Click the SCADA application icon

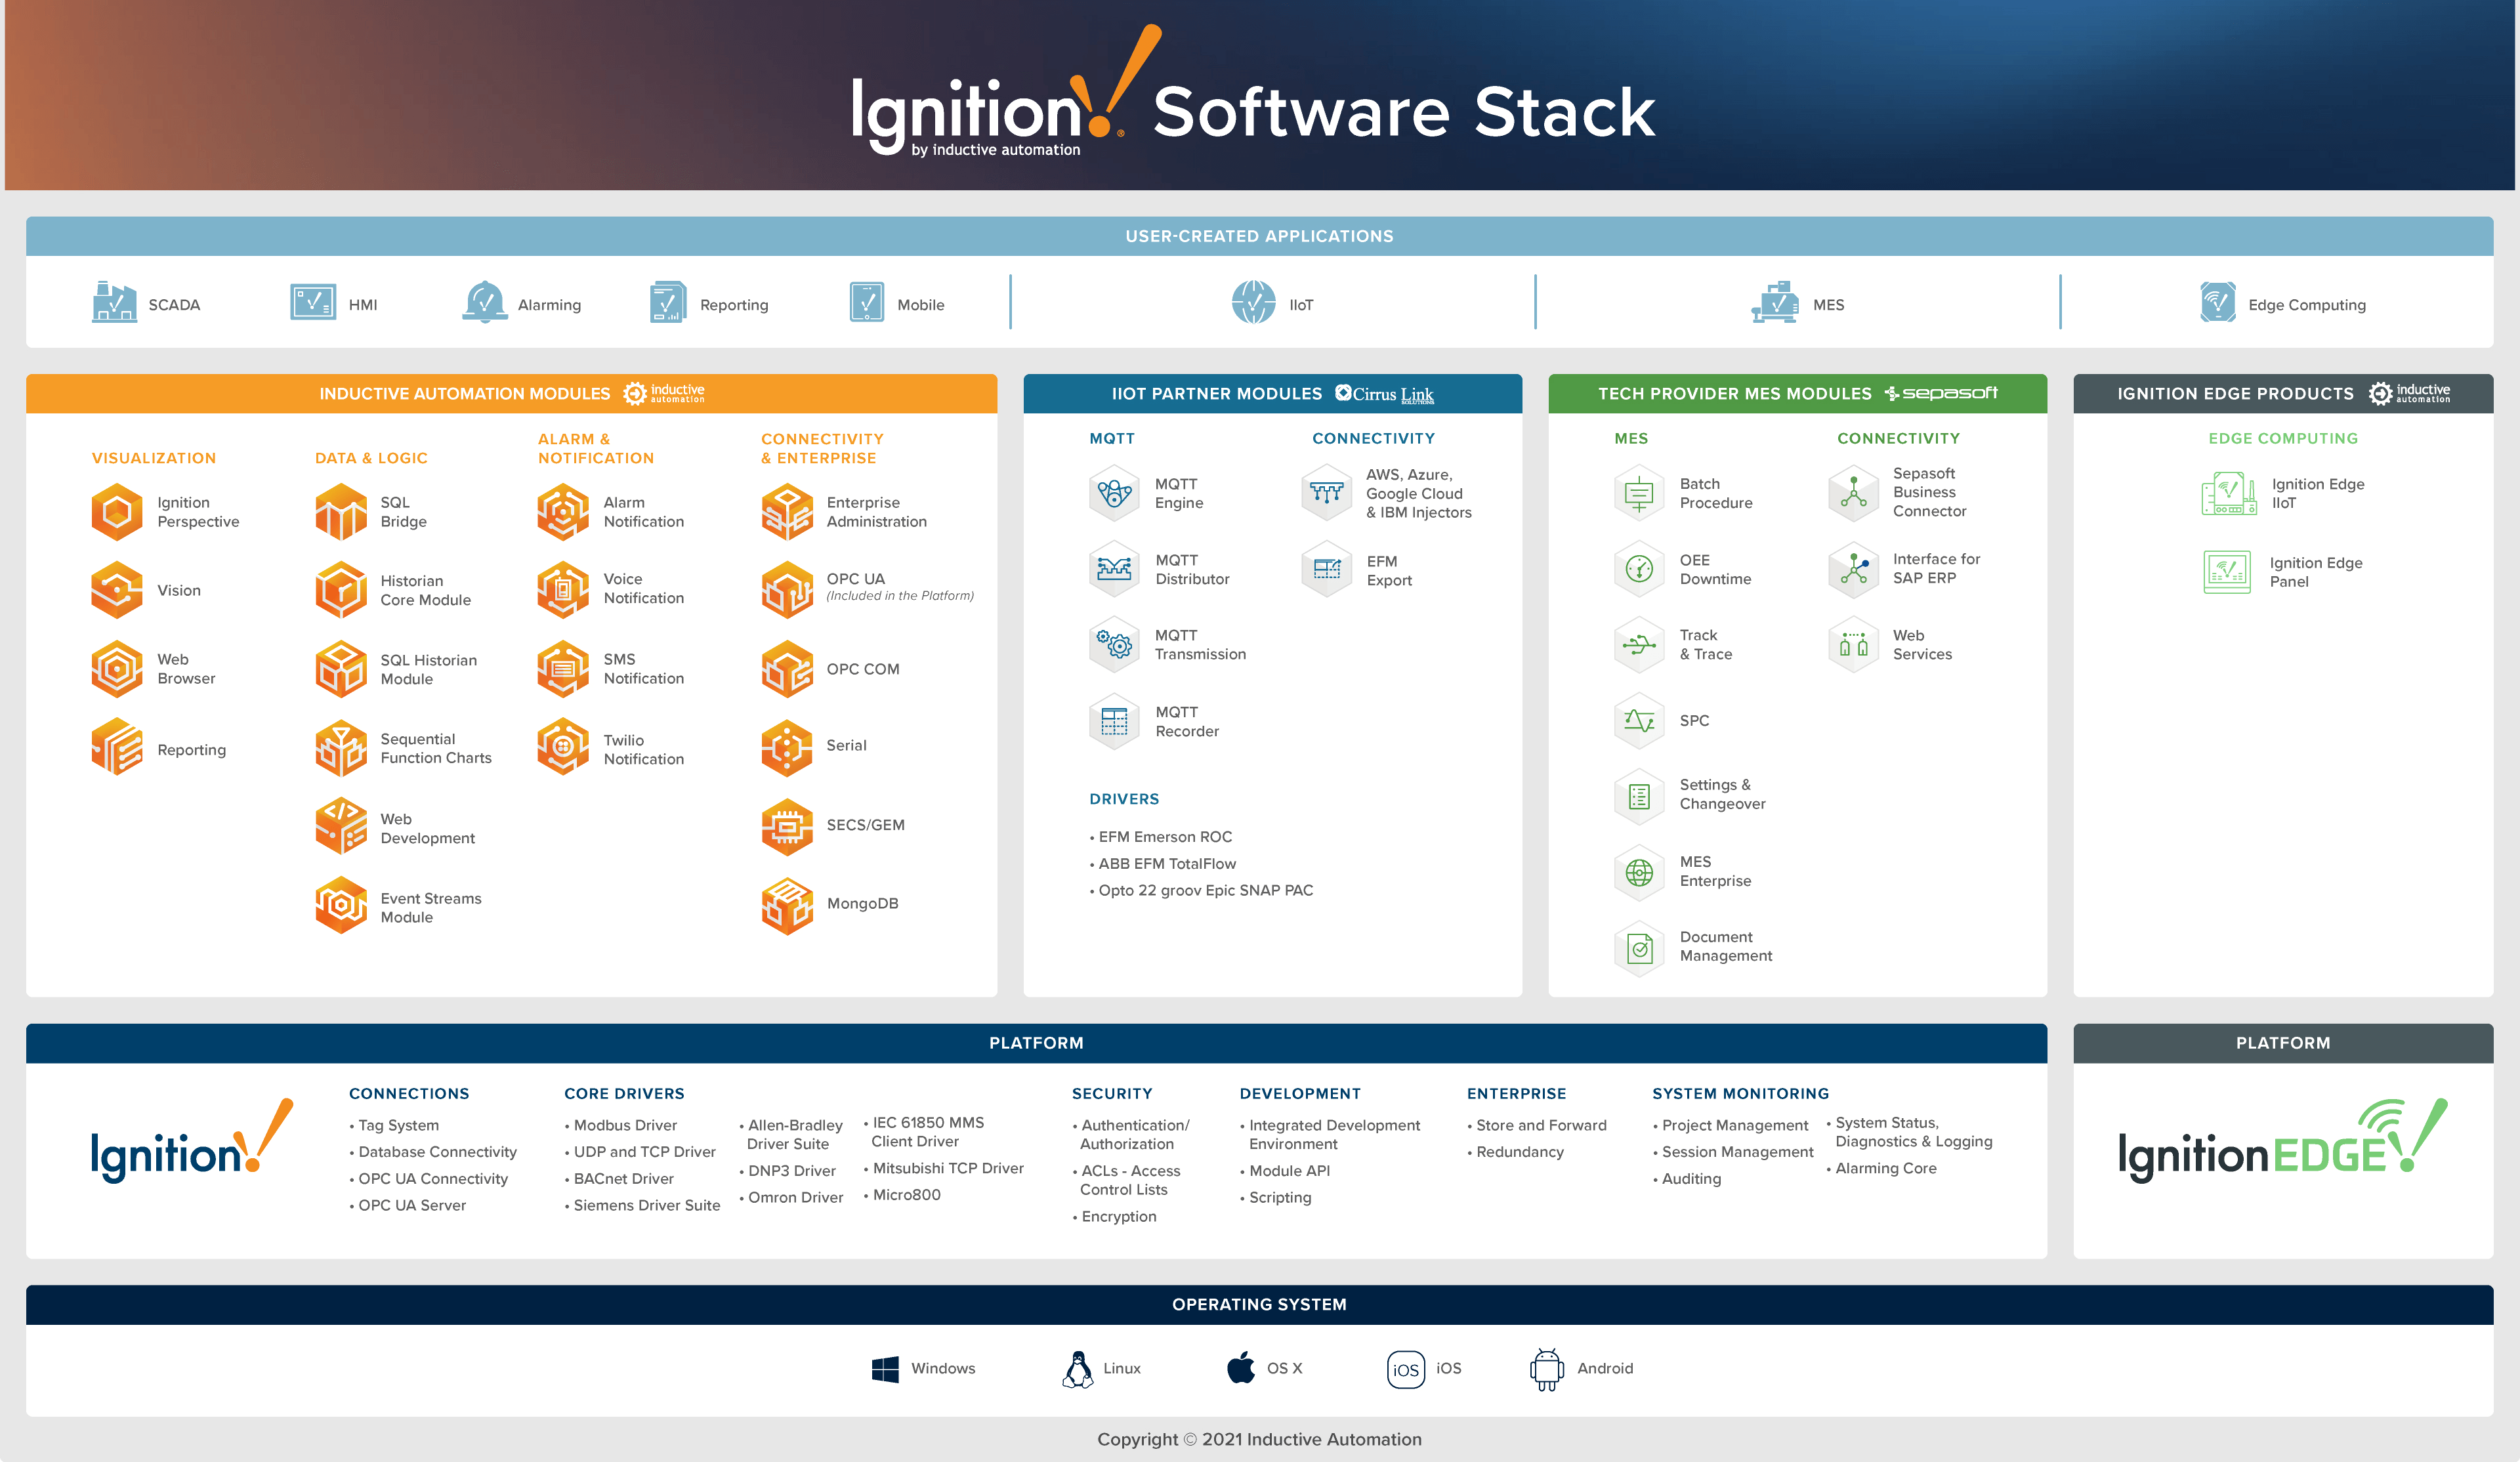pyautogui.click(x=114, y=303)
